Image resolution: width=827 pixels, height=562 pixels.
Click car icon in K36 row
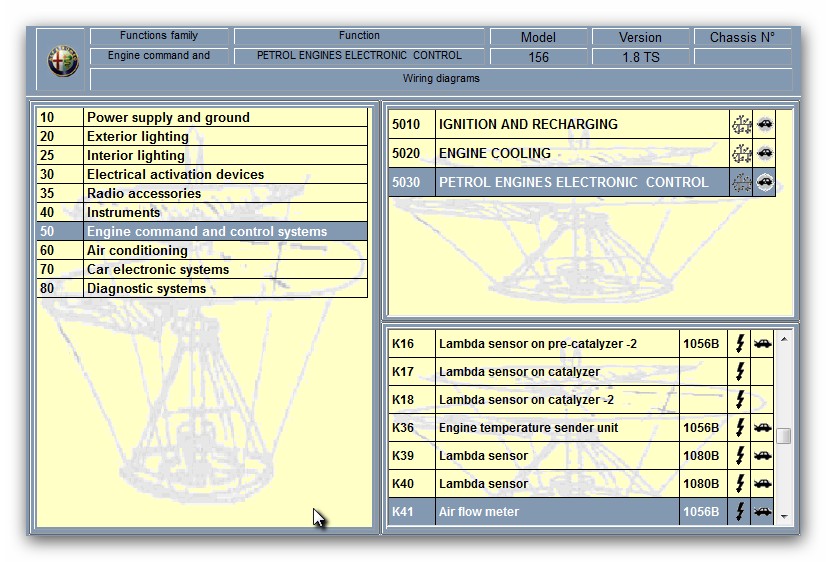[x=762, y=428]
